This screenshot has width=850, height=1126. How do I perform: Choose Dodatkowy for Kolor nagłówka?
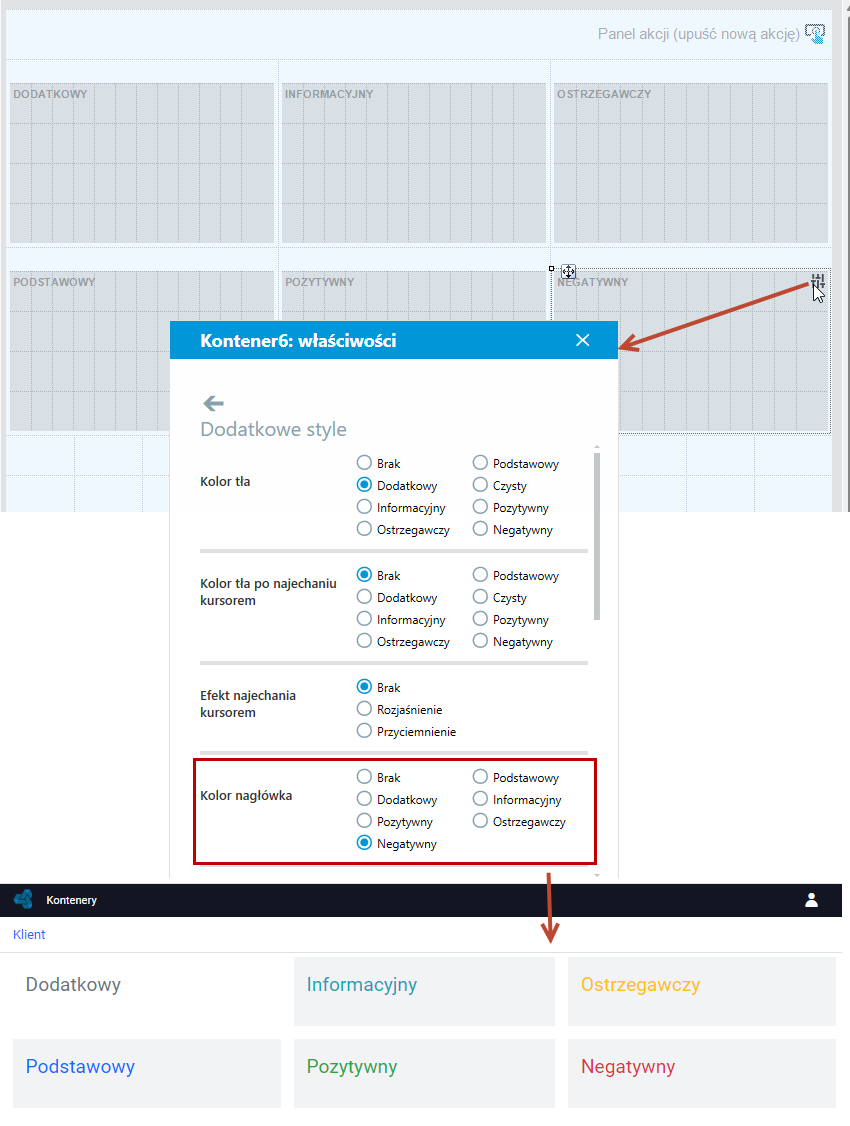point(365,799)
